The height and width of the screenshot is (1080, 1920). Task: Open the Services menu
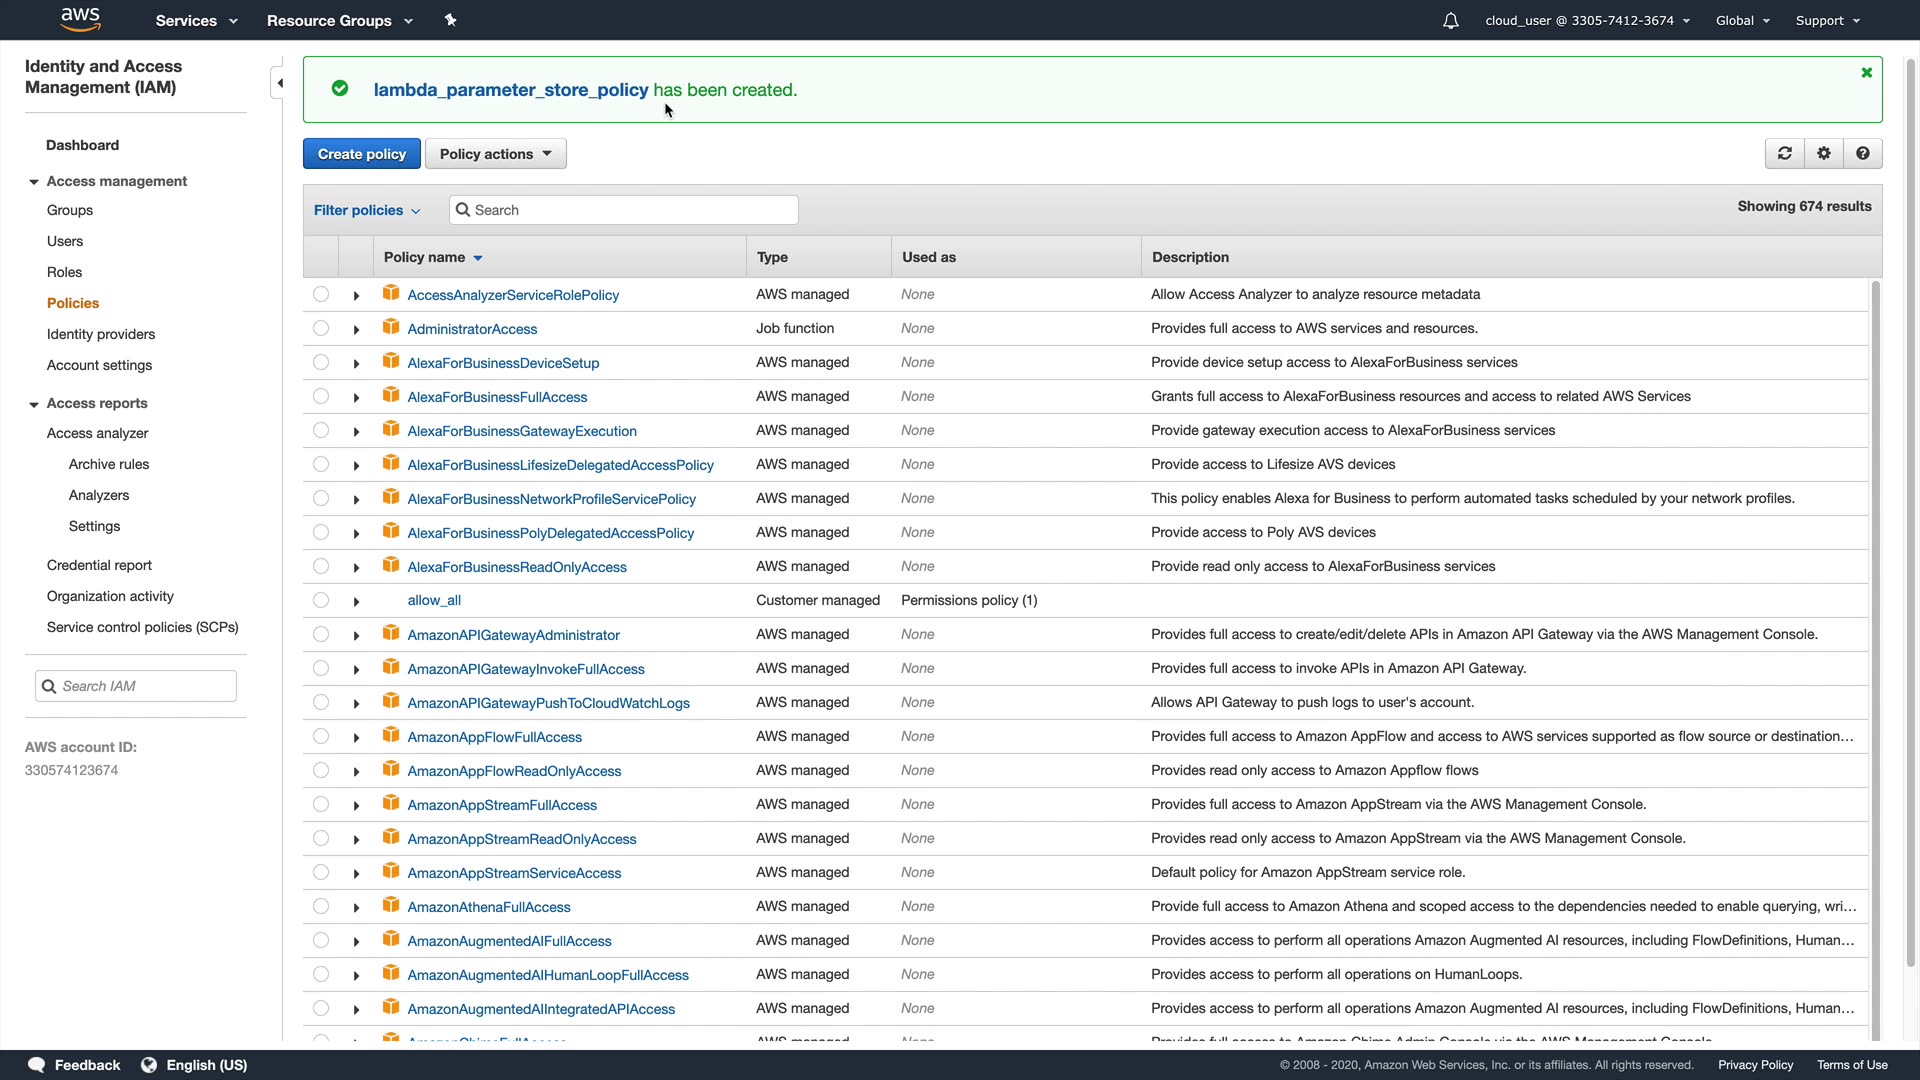coord(196,20)
